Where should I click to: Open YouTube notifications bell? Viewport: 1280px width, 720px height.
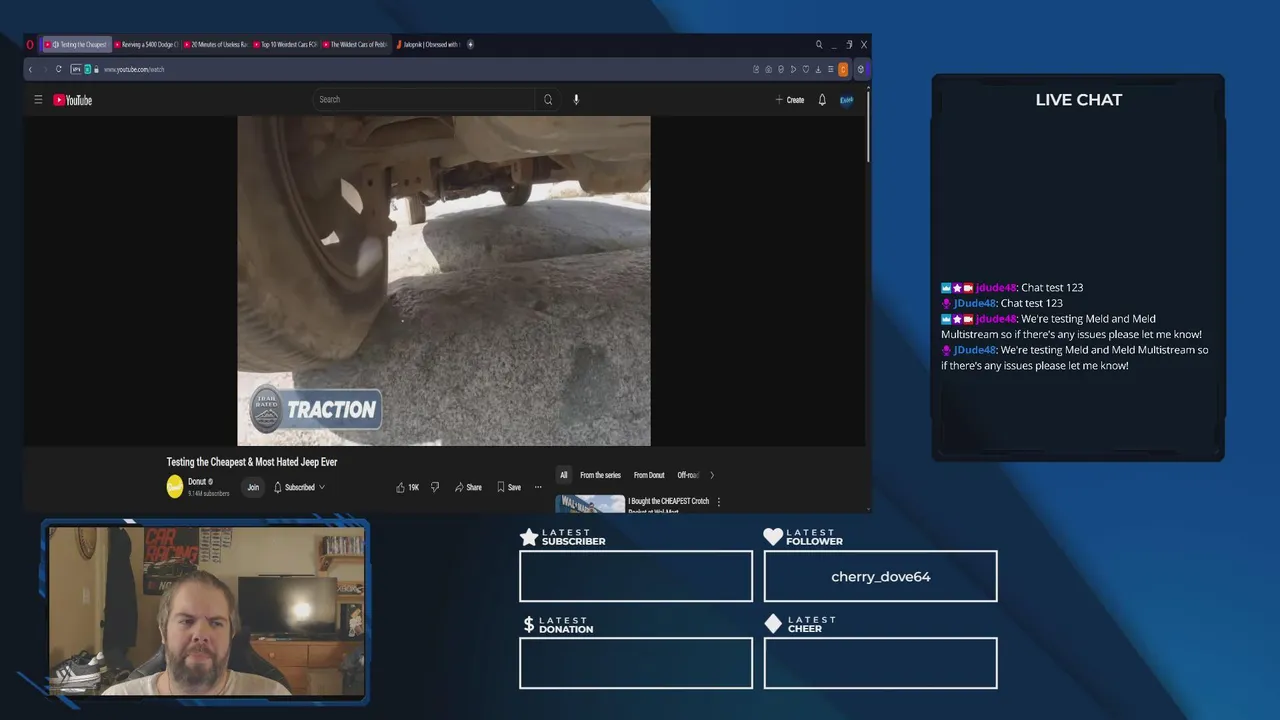pos(822,100)
